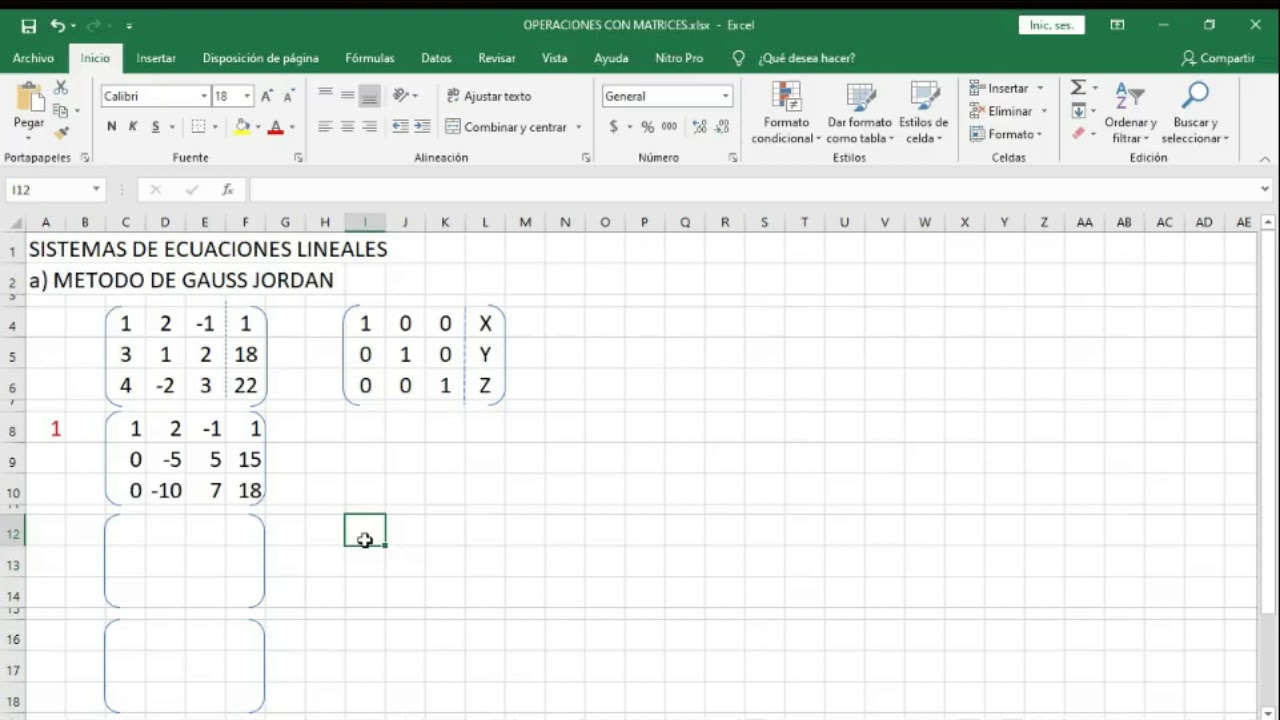1280x720 pixels.
Task: Decrease font size with small A
Action: coord(288,96)
